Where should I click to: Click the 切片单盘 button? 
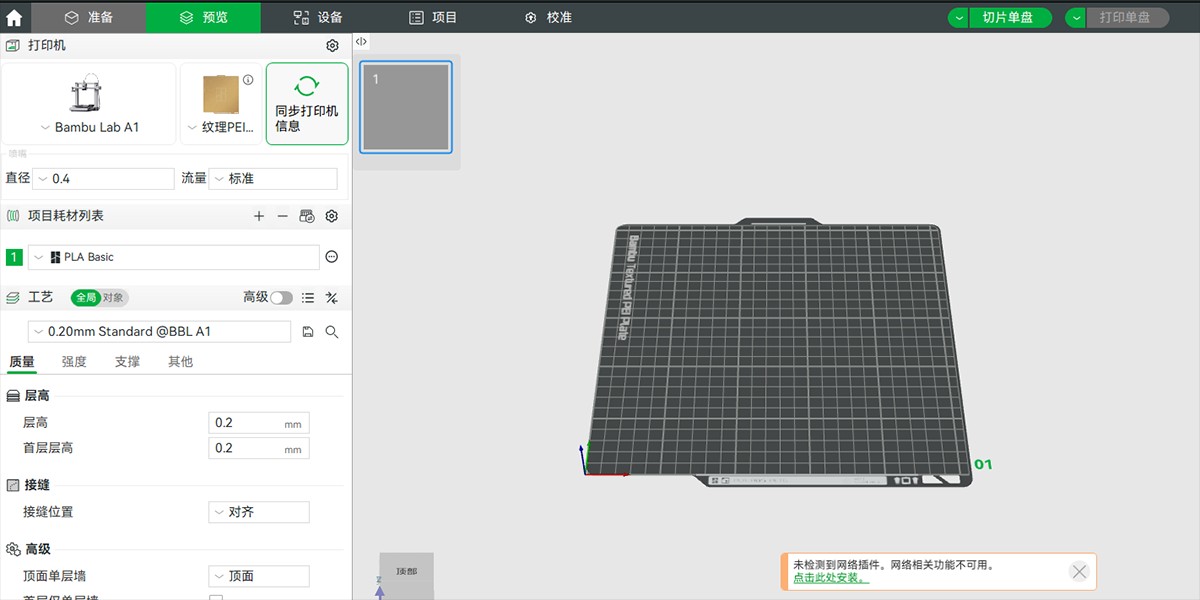[x=1010, y=17]
